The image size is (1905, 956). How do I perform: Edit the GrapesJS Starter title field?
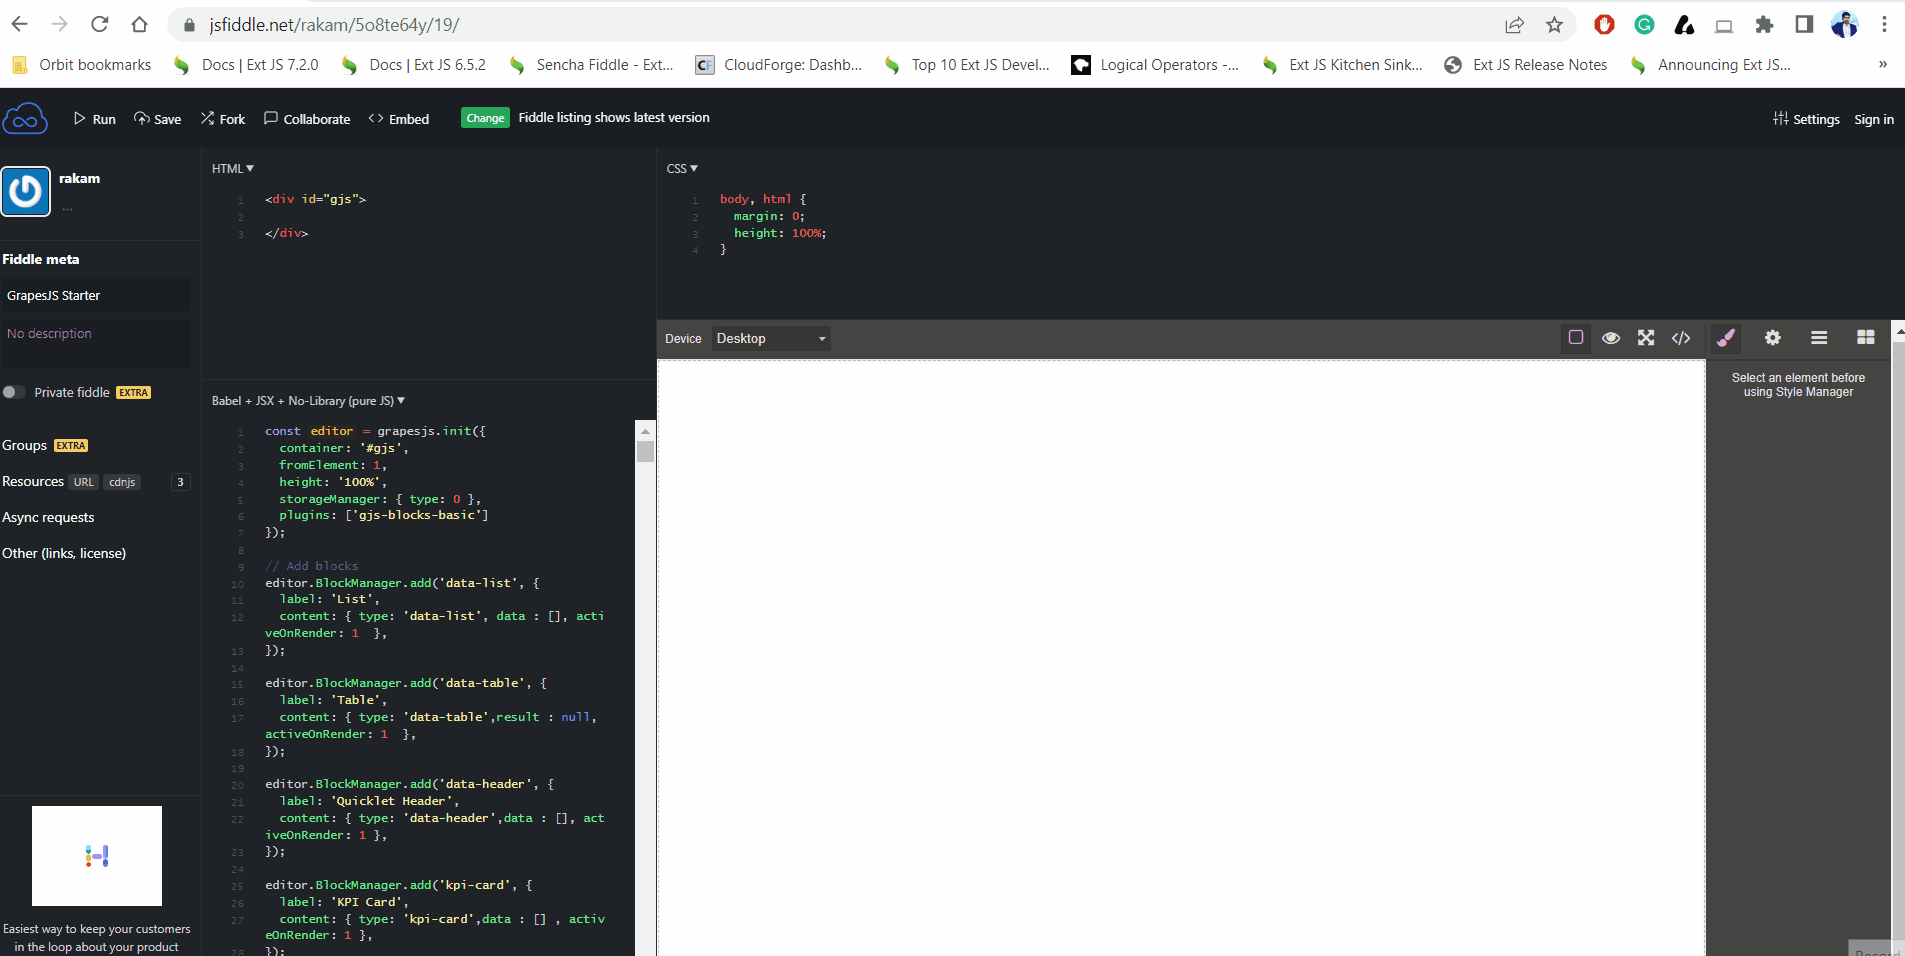click(x=96, y=295)
